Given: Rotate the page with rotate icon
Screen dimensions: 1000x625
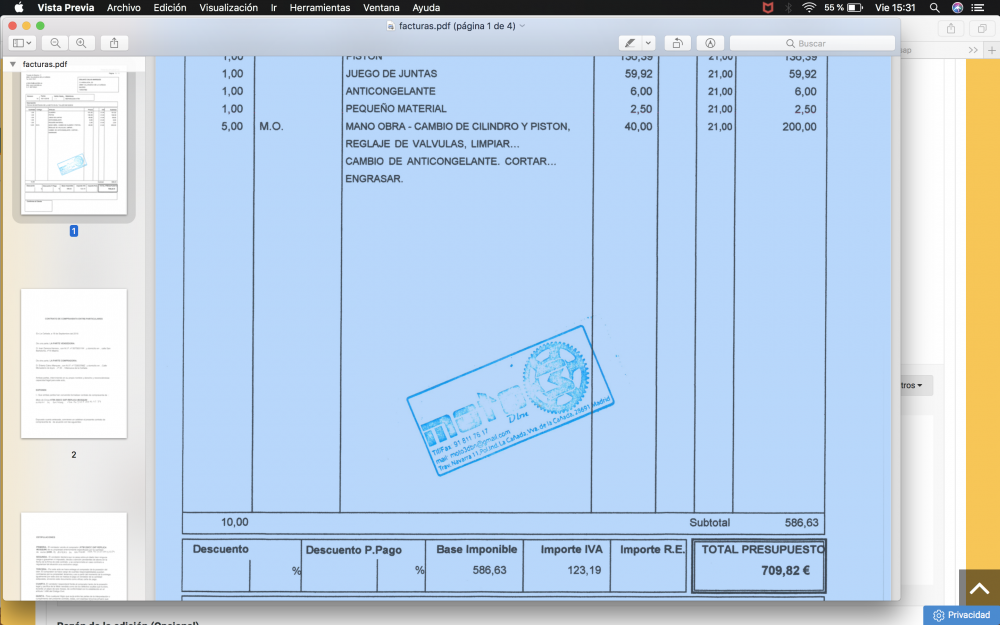Looking at the screenshot, I should pos(677,43).
